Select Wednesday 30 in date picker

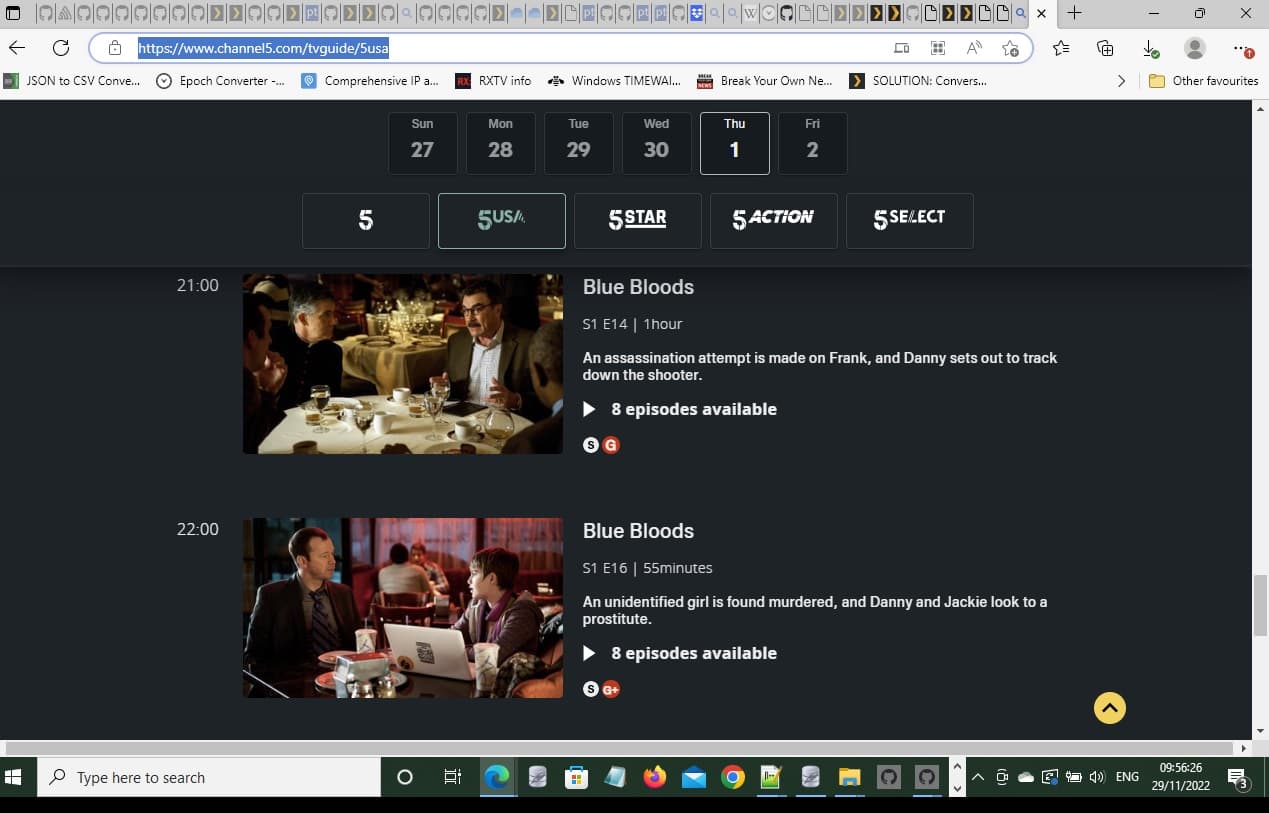656,143
